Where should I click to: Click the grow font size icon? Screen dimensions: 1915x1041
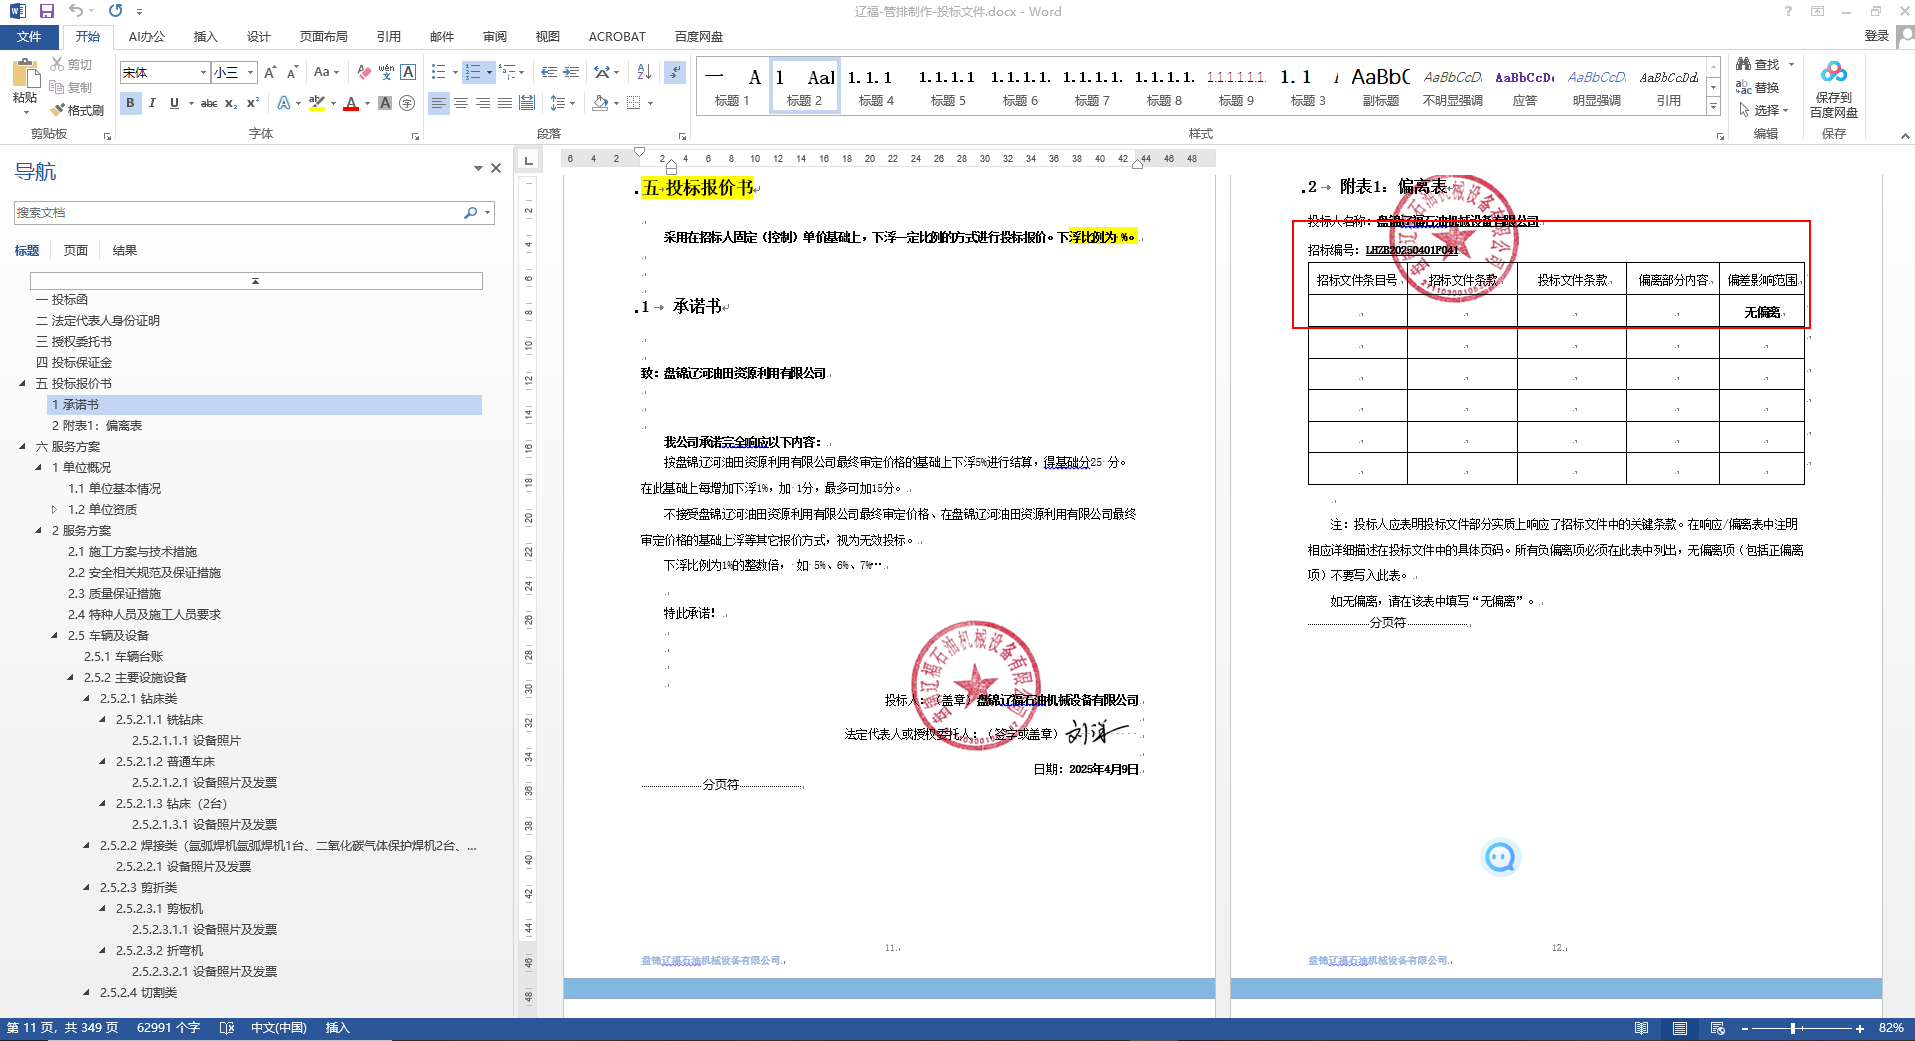coord(270,72)
